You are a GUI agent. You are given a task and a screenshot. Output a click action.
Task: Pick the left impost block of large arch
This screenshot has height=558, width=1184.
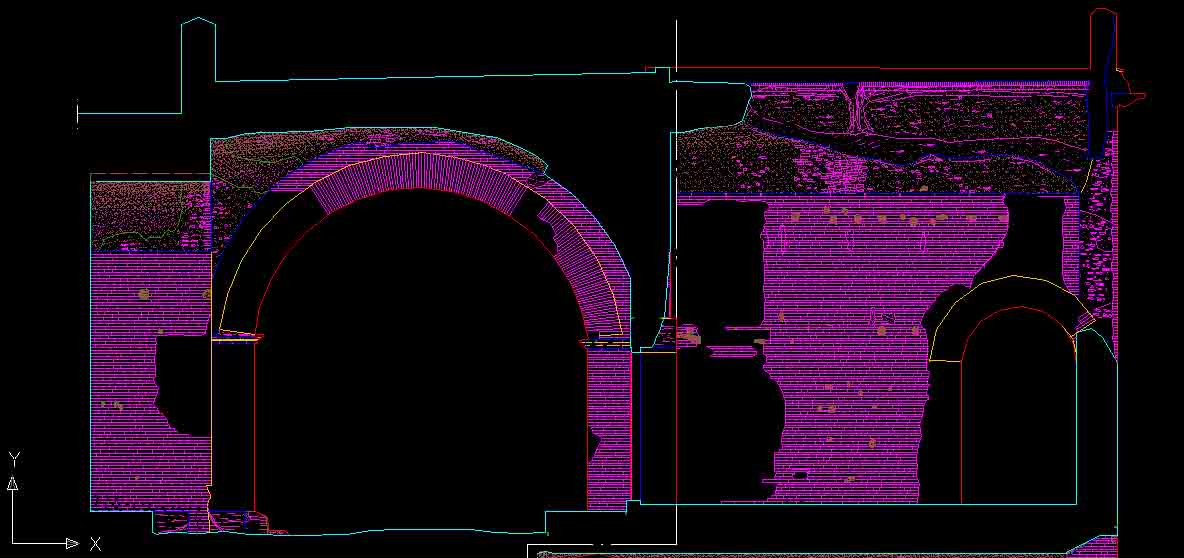coord(235,338)
